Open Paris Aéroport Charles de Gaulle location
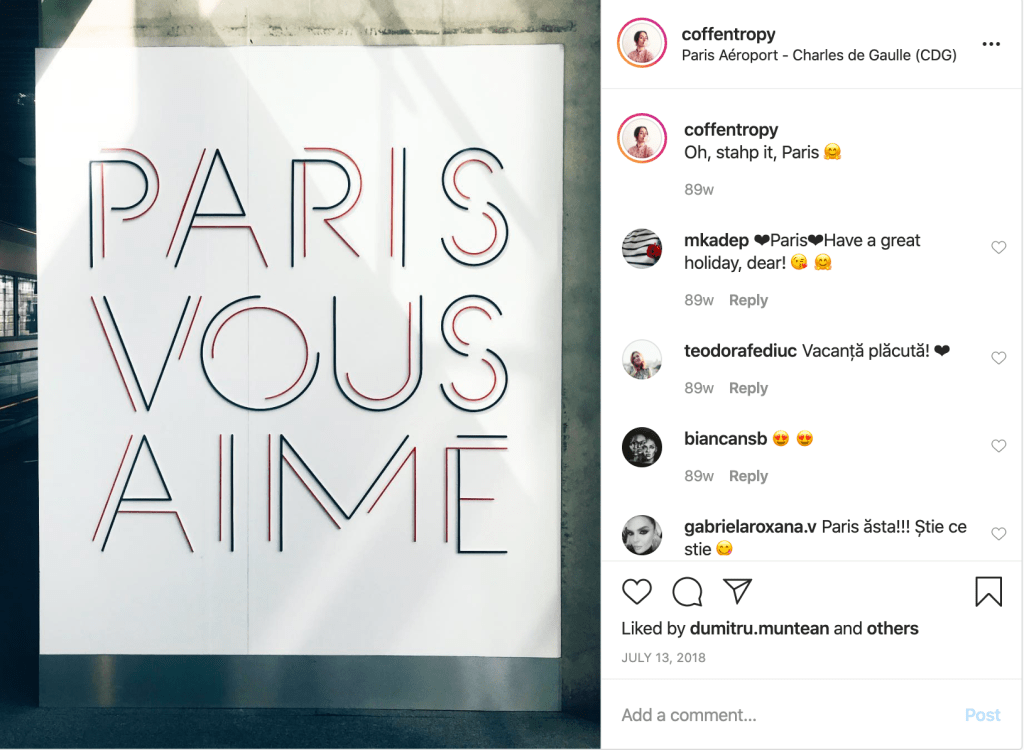 click(819, 55)
